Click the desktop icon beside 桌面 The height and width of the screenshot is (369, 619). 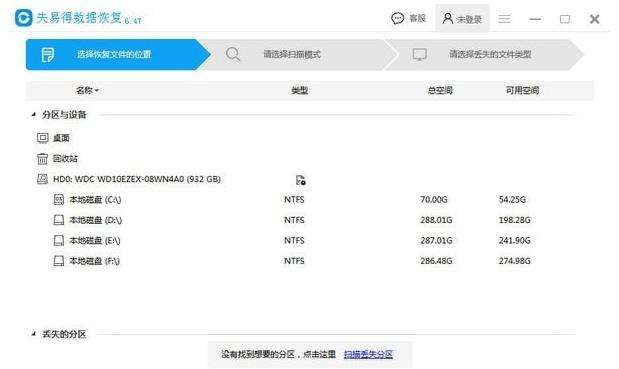(42, 138)
